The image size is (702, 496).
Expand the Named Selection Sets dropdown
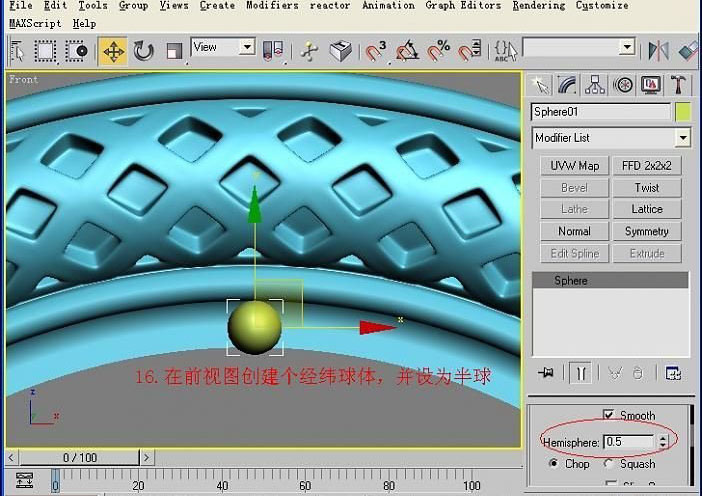tap(628, 47)
